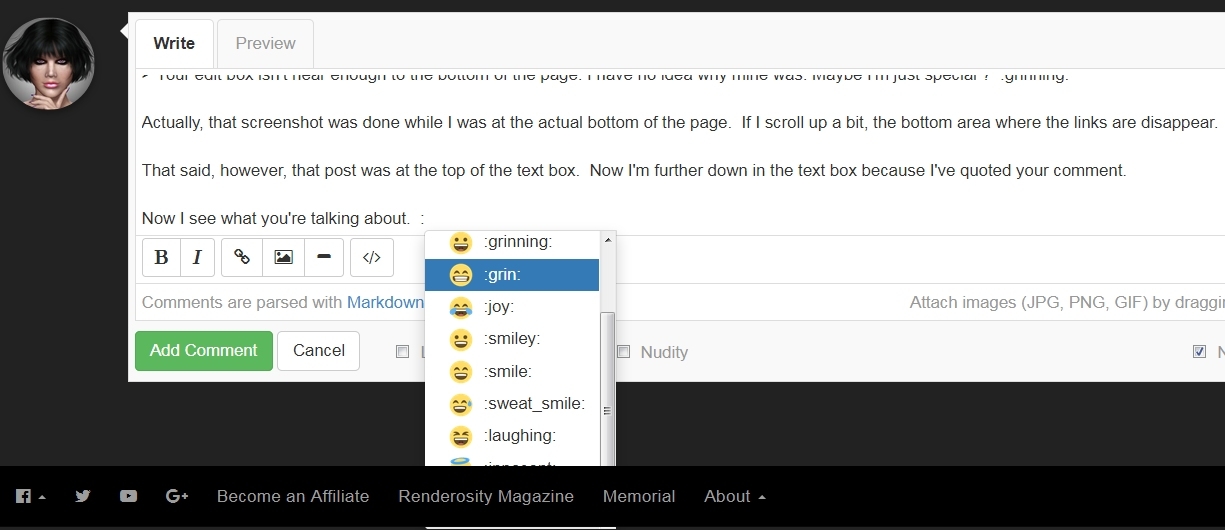The width and height of the screenshot is (1225, 530).
Task: Click in the comment text area
Action: point(680,152)
